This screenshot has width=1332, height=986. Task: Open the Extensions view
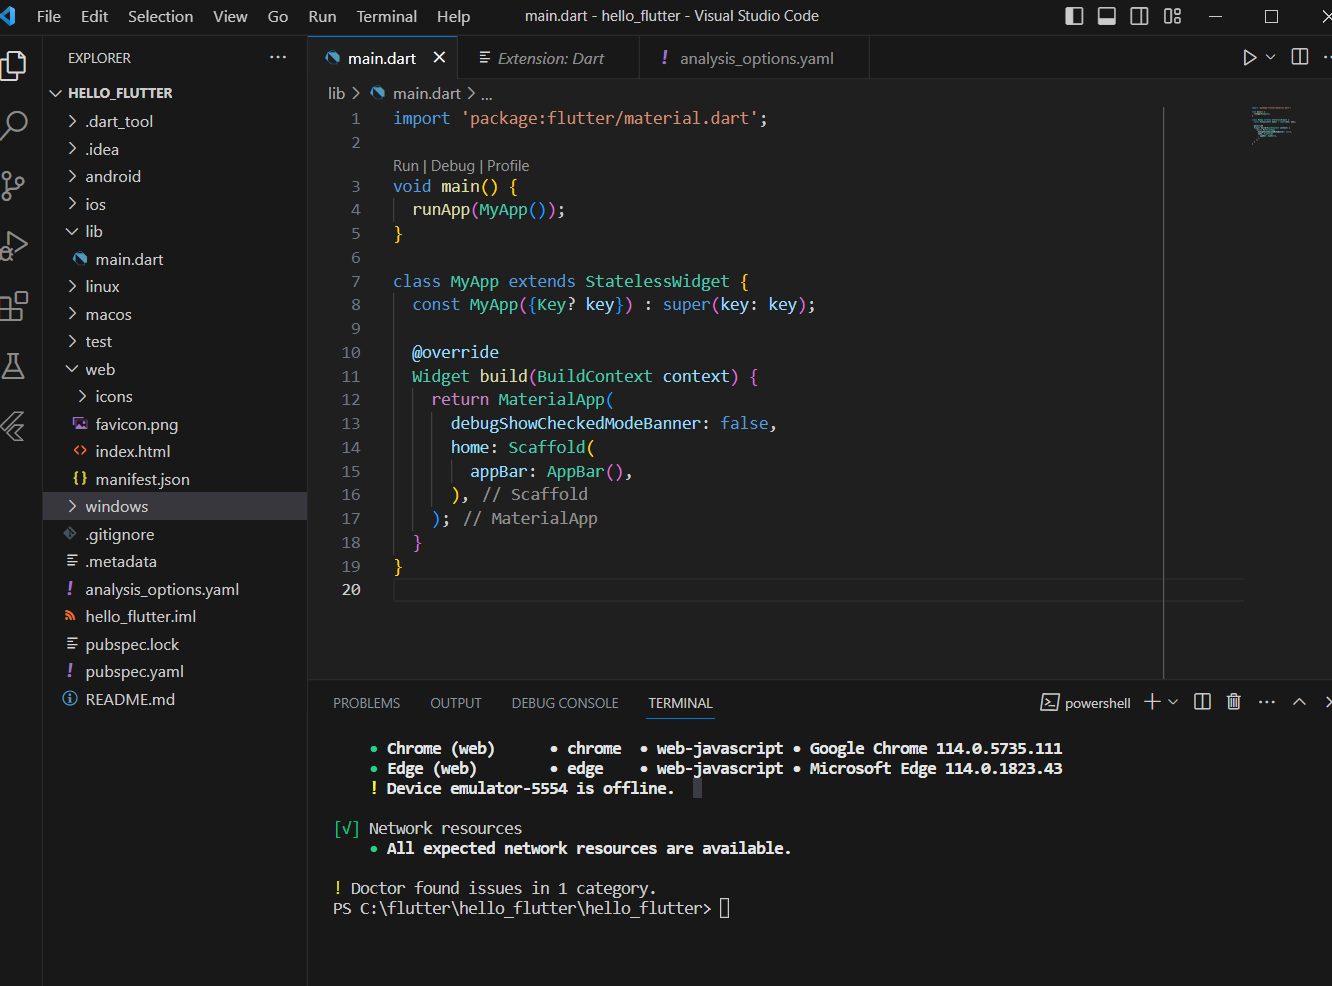14,305
